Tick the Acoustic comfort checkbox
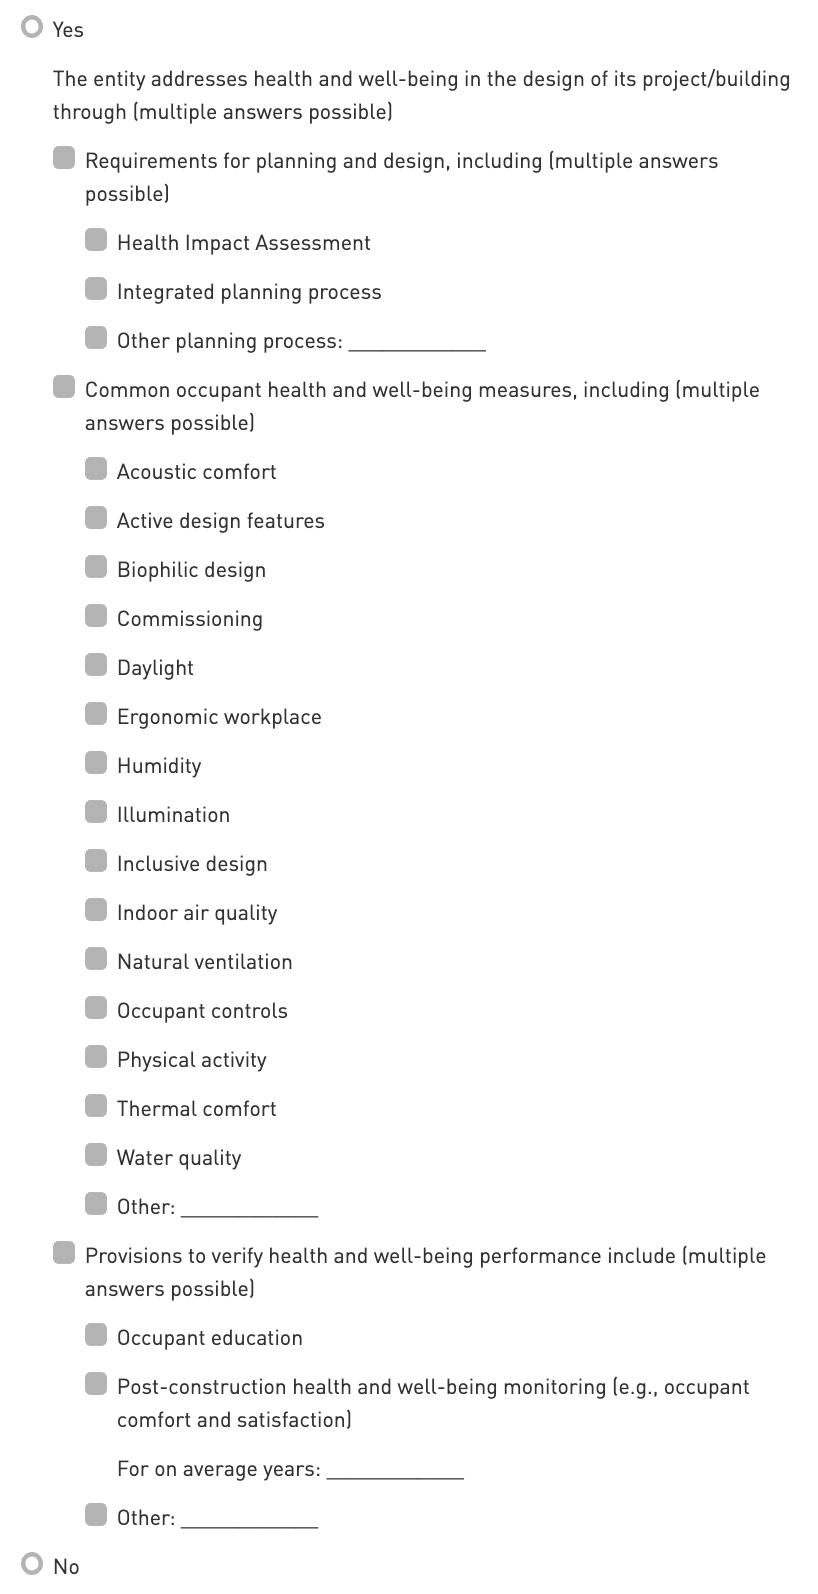The width and height of the screenshot is (818, 1594). tap(96, 470)
